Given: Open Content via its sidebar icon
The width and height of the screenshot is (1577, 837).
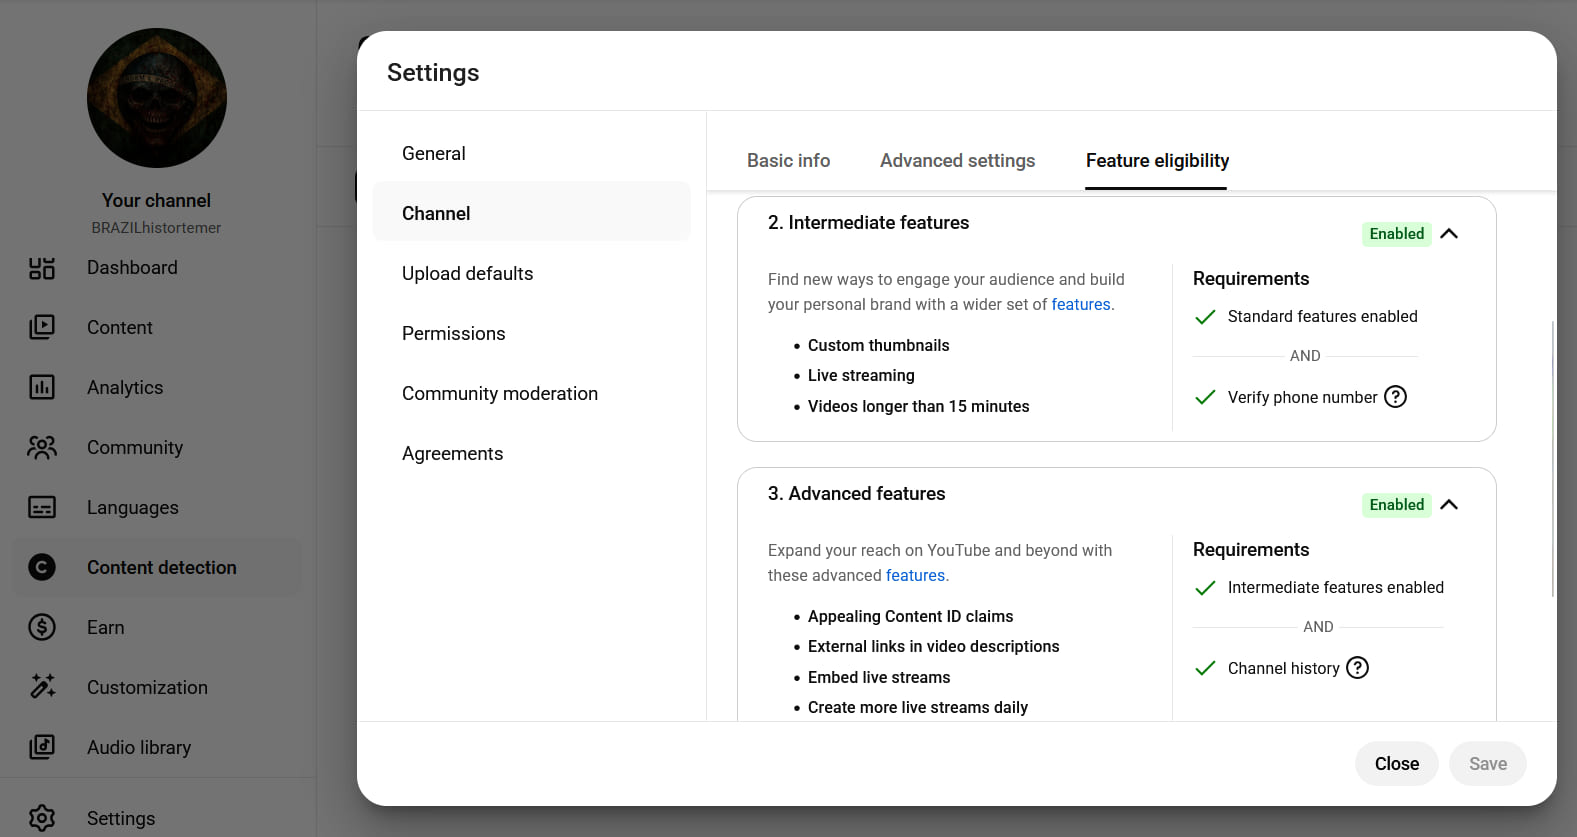Looking at the screenshot, I should 42,327.
